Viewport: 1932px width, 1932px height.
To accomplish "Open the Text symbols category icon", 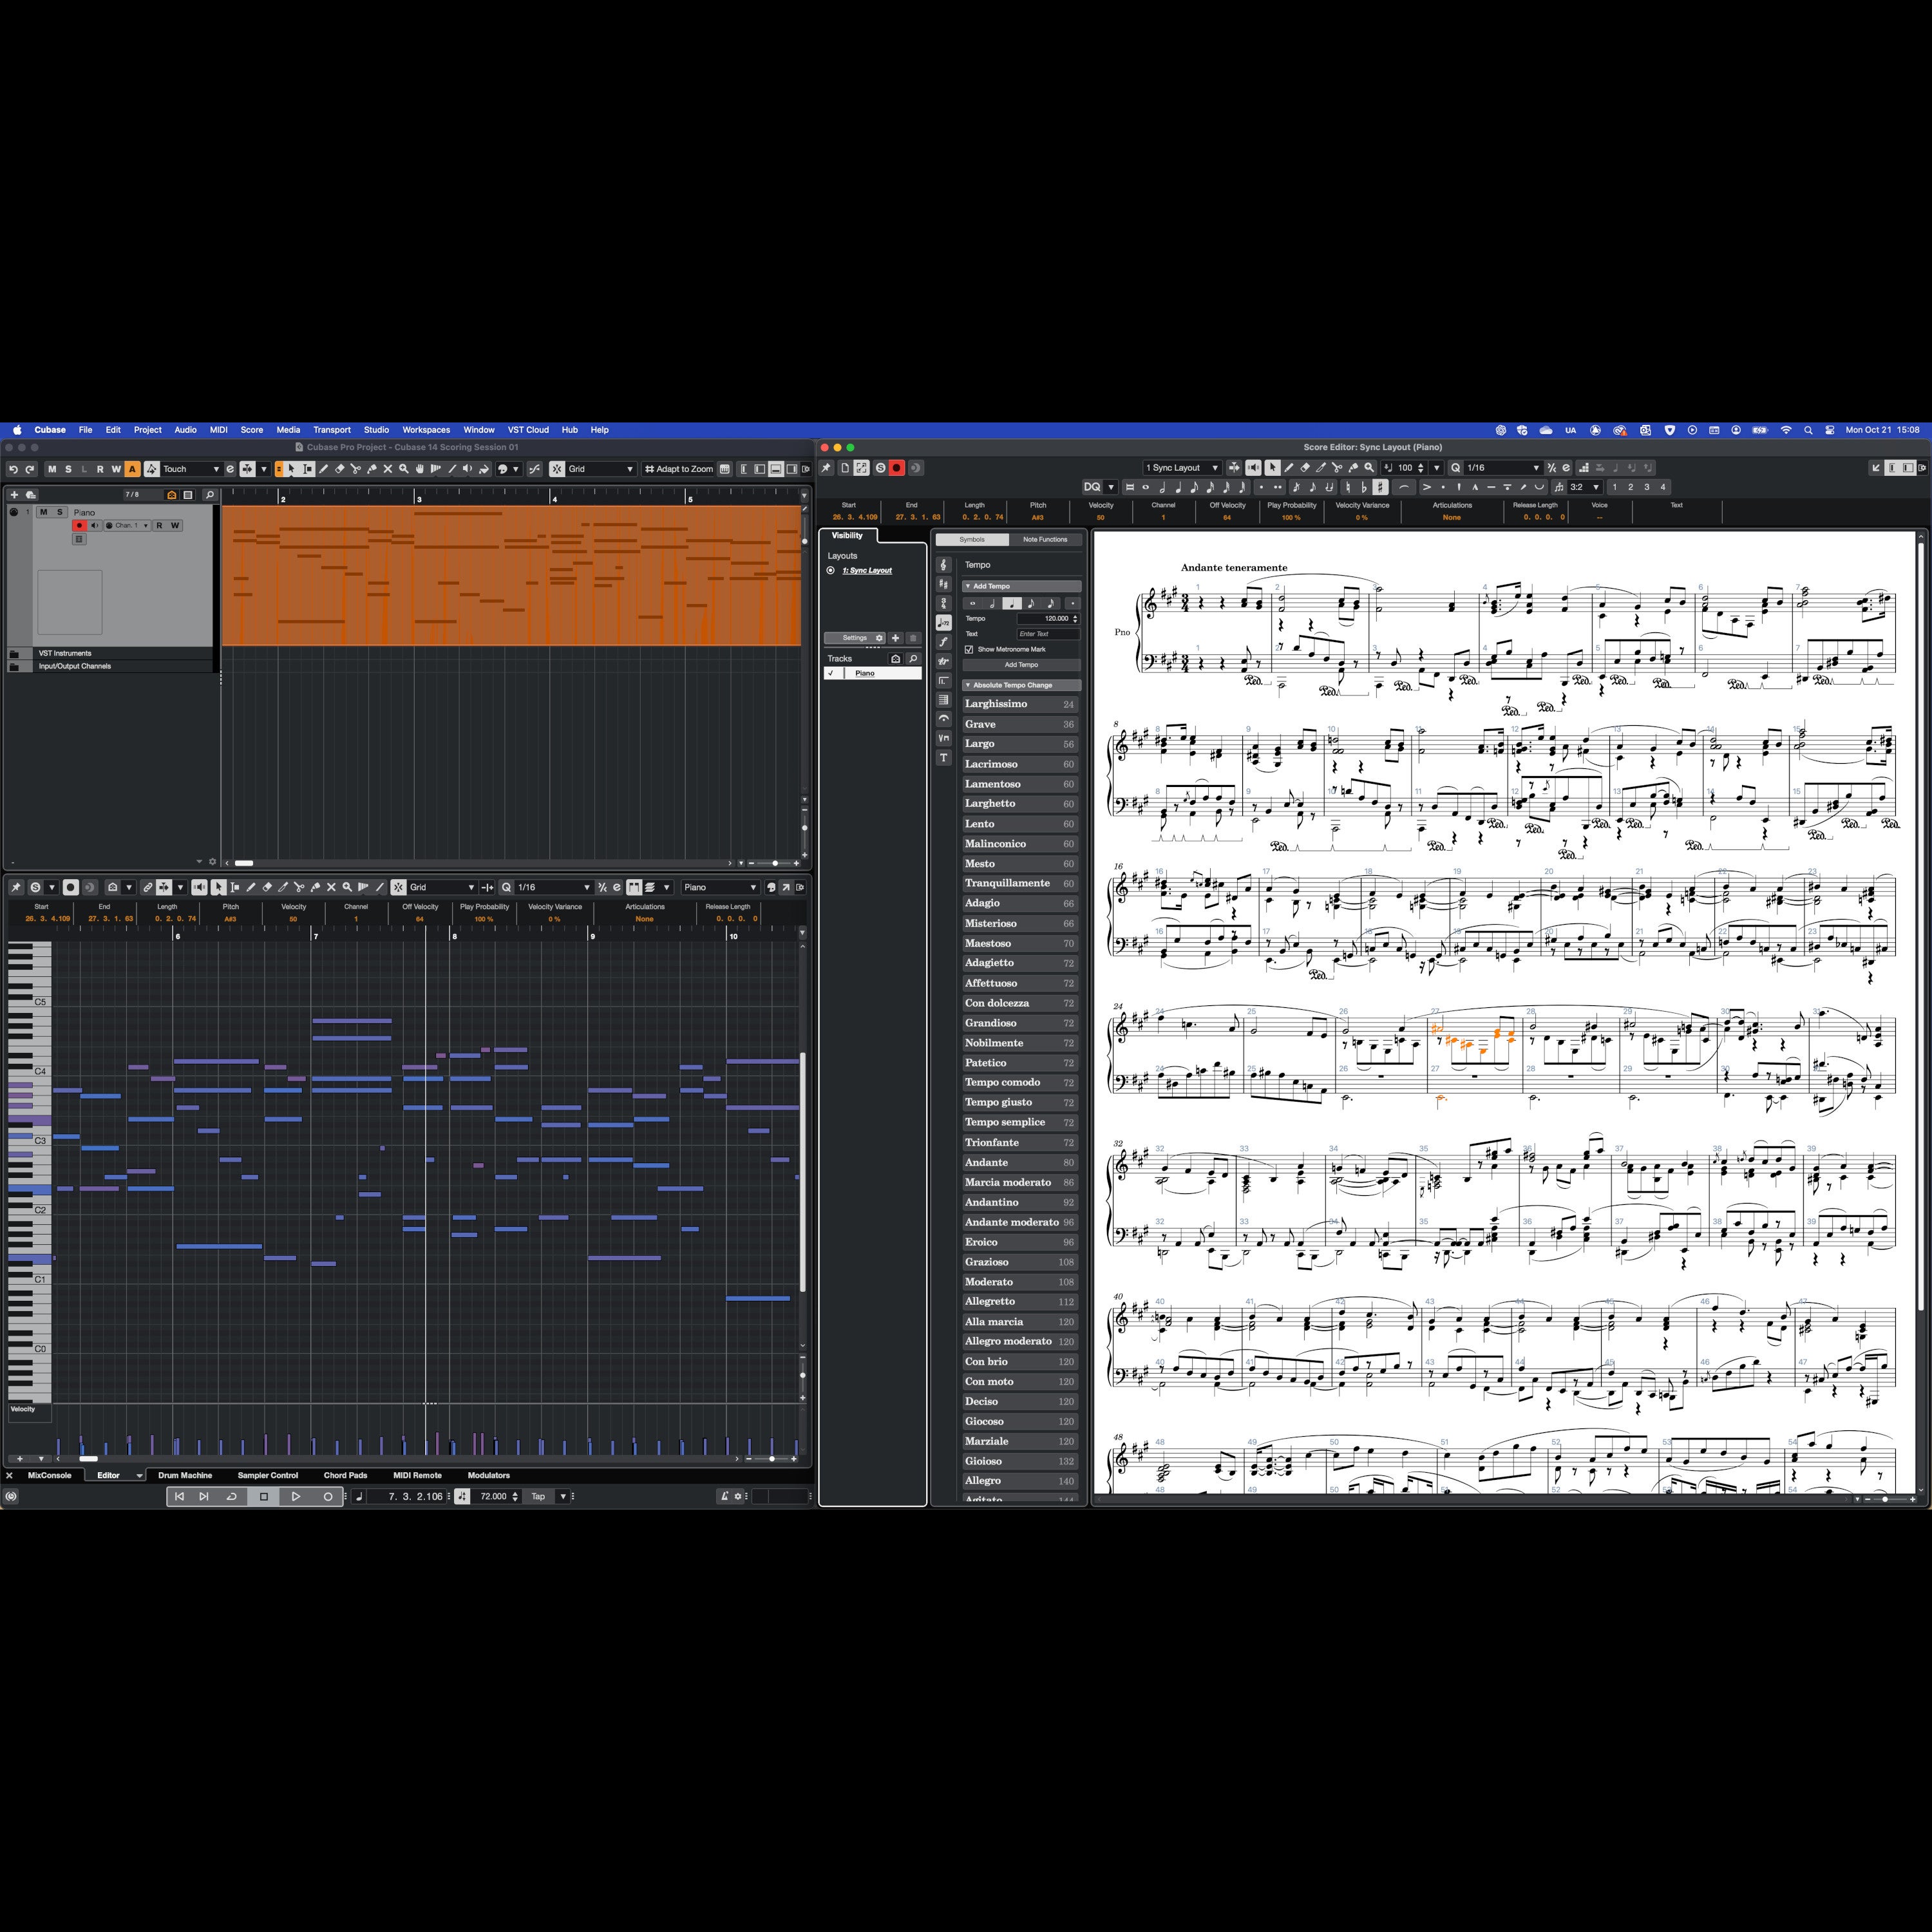I will 943,758.
